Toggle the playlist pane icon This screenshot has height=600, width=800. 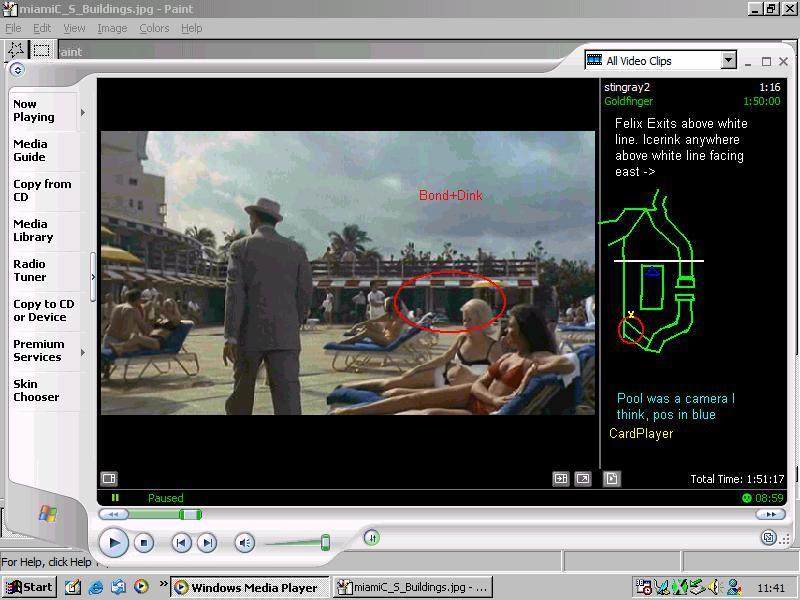(x=612, y=479)
